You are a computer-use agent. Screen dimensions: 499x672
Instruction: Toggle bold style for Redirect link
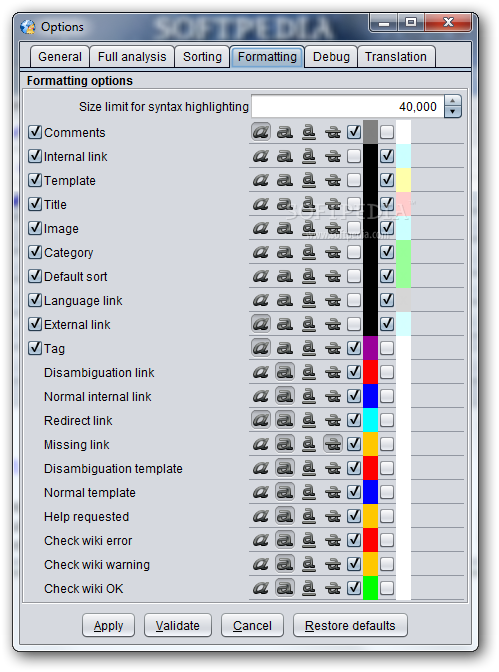pos(285,420)
